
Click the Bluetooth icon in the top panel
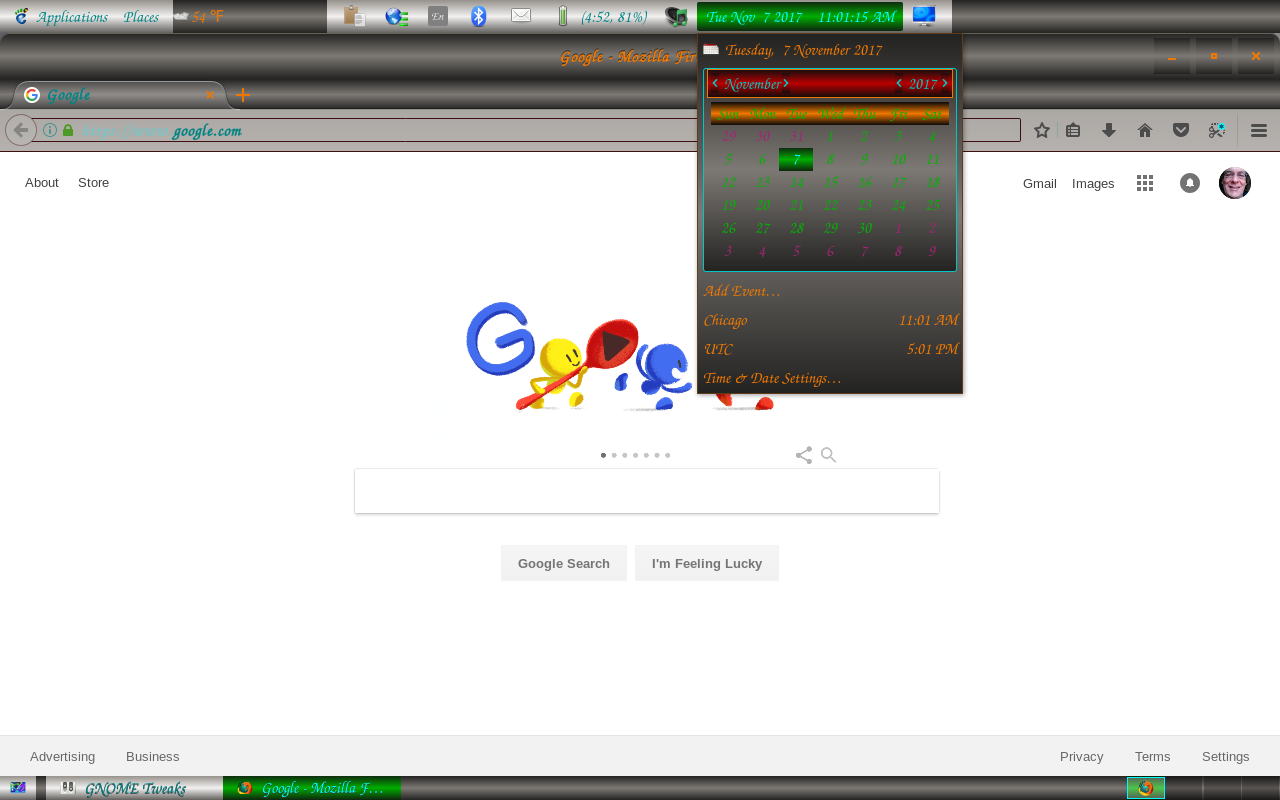click(x=479, y=16)
